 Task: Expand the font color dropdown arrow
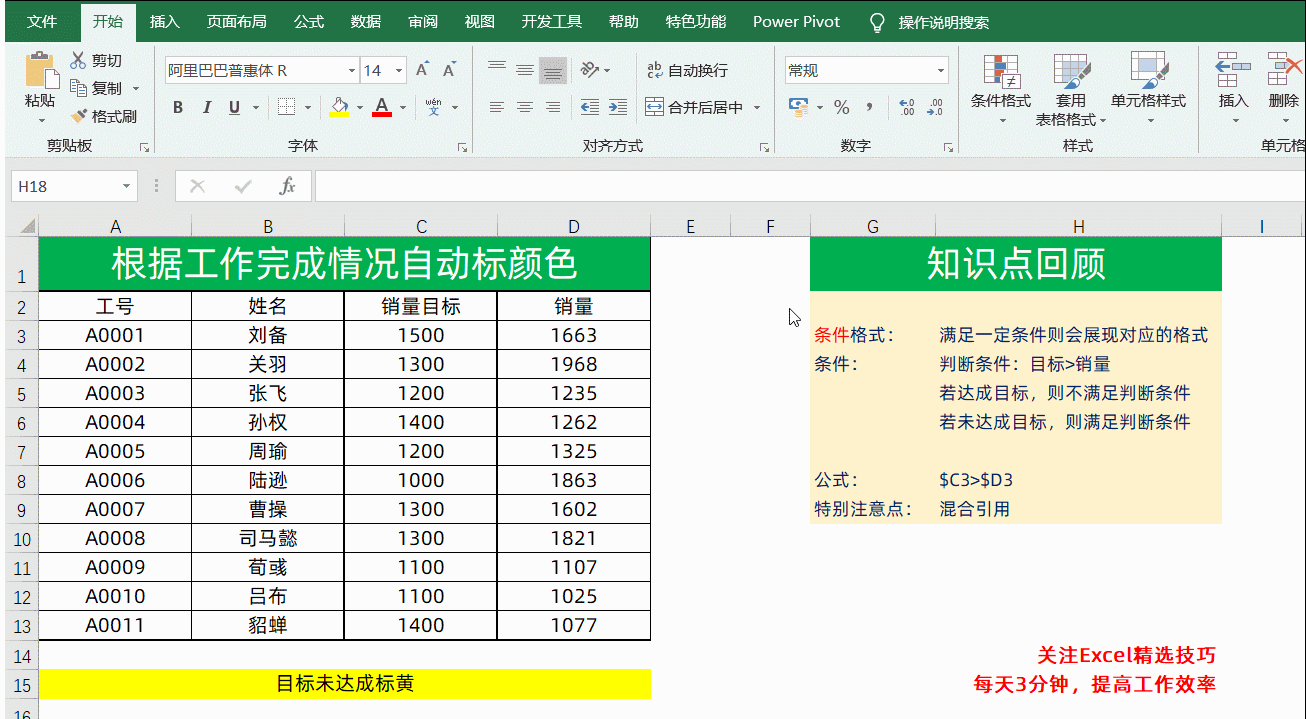(403, 107)
